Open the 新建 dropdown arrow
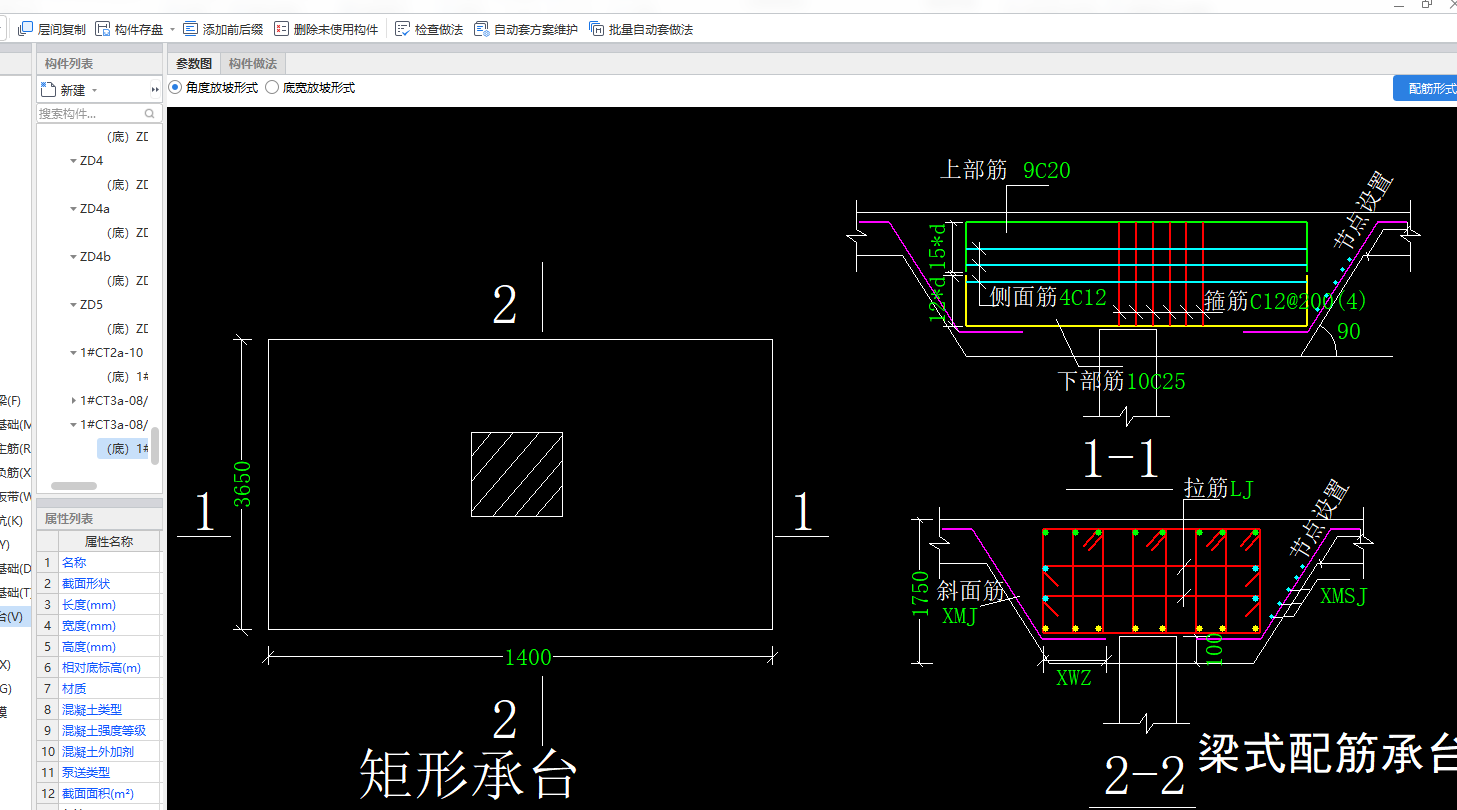This screenshot has height=810, width=1457. [94, 91]
